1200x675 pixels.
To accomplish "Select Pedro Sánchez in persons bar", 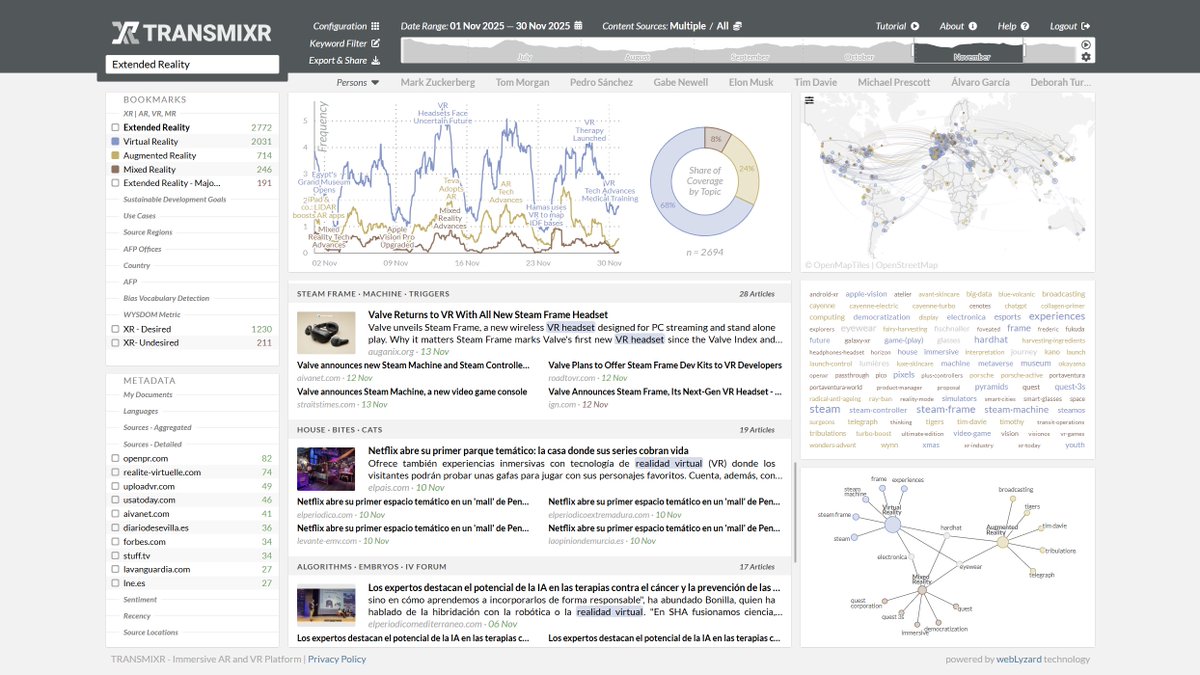I will tap(601, 83).
